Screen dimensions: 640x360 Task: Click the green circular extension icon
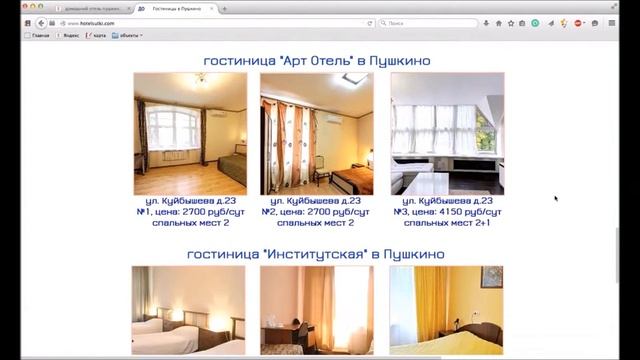(535, 23)
